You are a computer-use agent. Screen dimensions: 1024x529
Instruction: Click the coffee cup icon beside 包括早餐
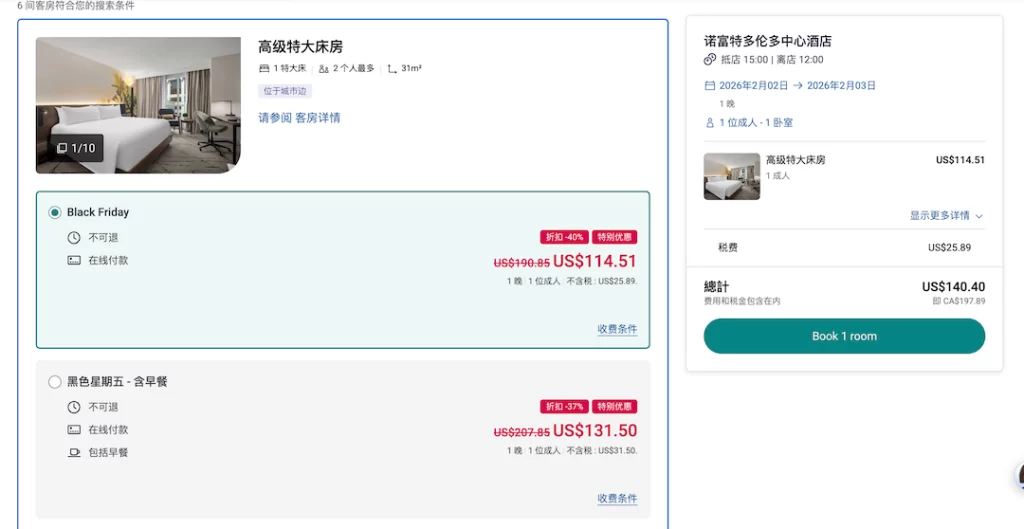pos(74,452)
